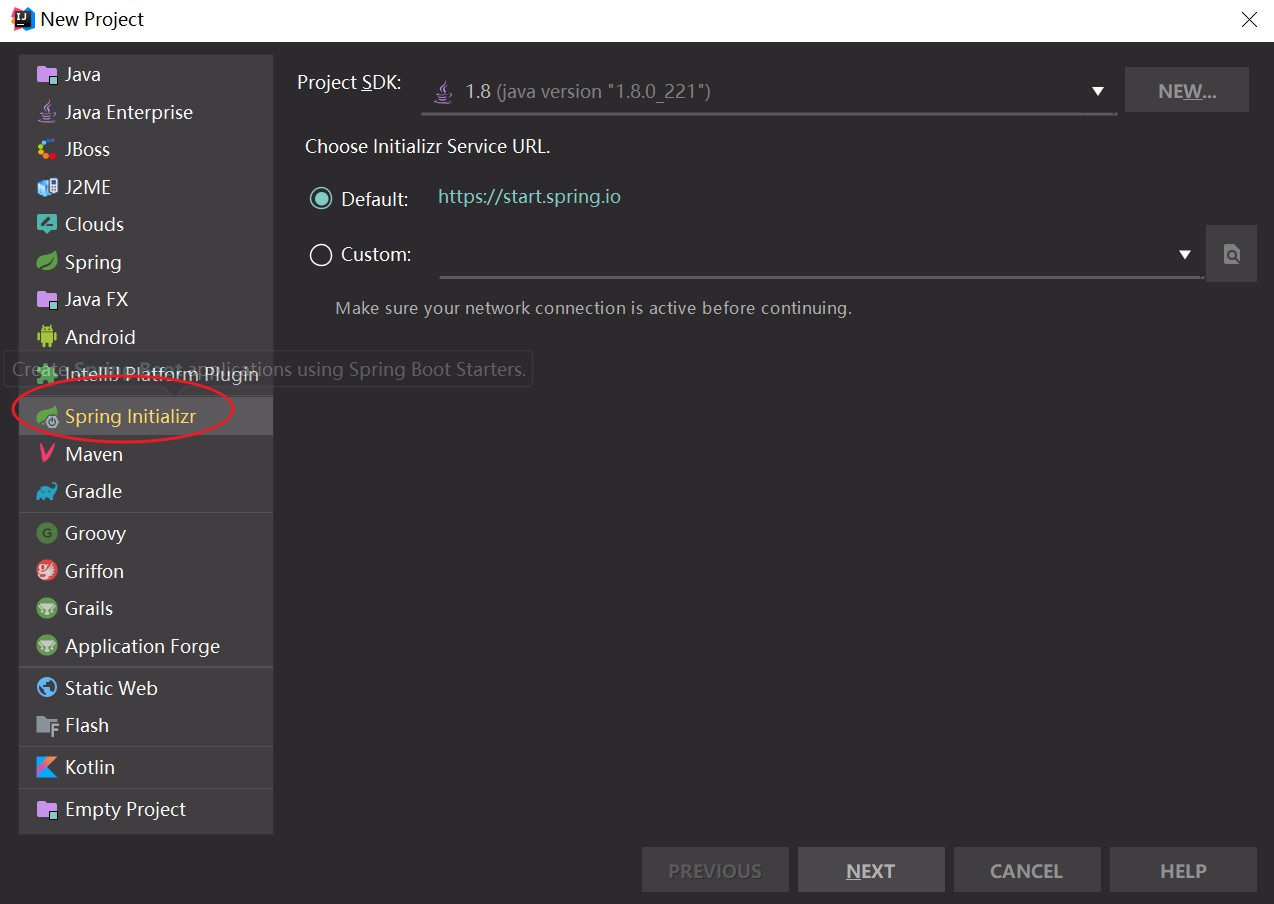Choose the Java Enterprise icon
The image size is (1274, 904).
point(47,112)
